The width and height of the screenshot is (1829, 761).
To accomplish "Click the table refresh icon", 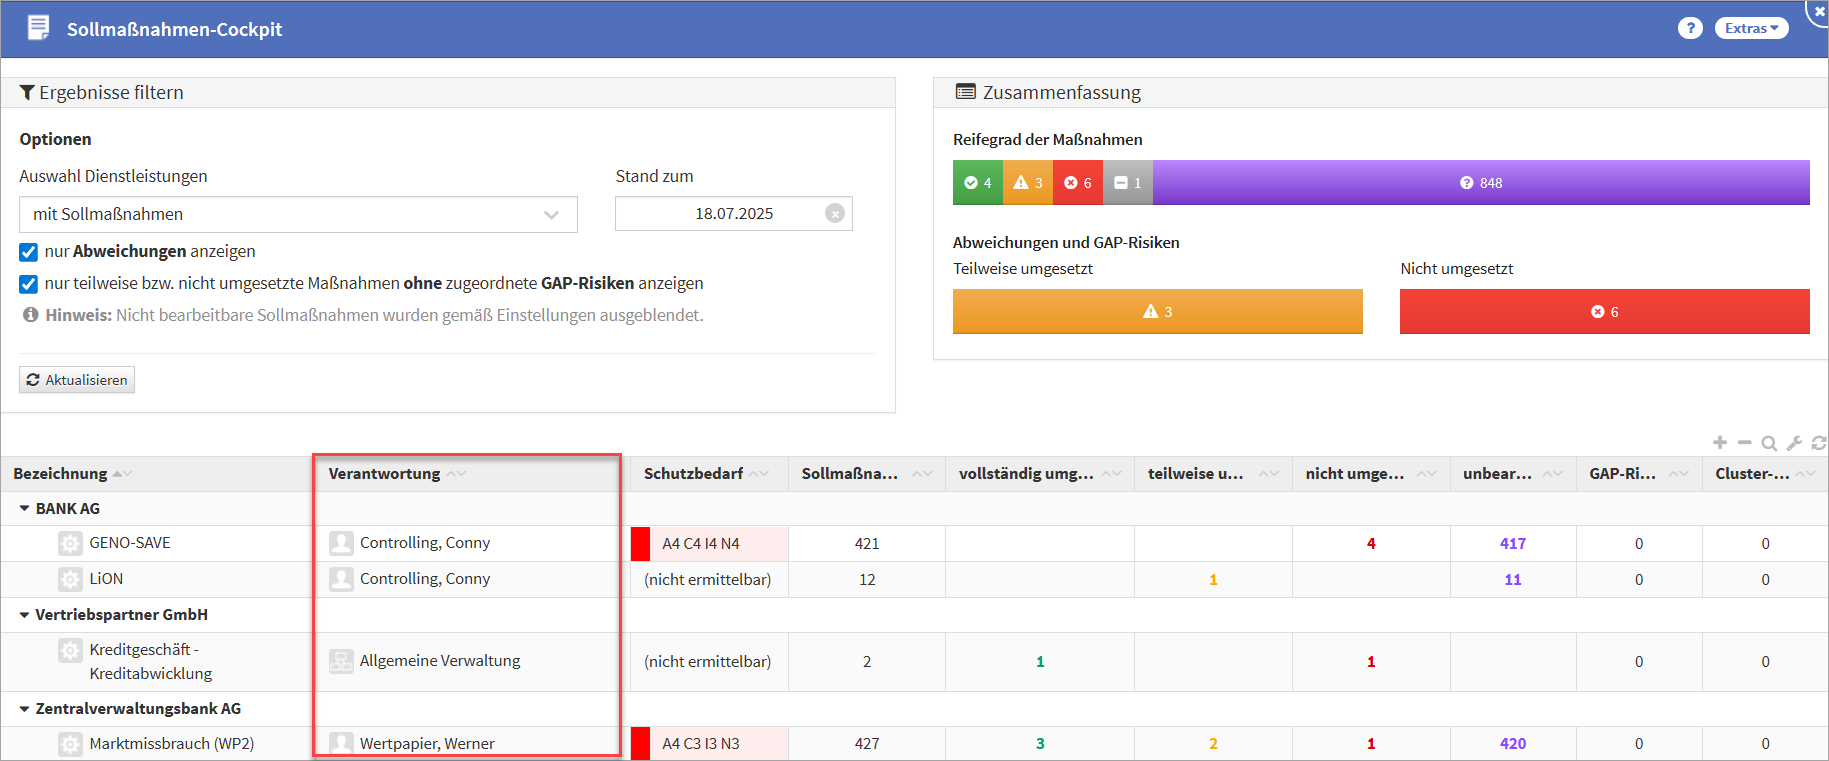I will tap(1819, 443).
